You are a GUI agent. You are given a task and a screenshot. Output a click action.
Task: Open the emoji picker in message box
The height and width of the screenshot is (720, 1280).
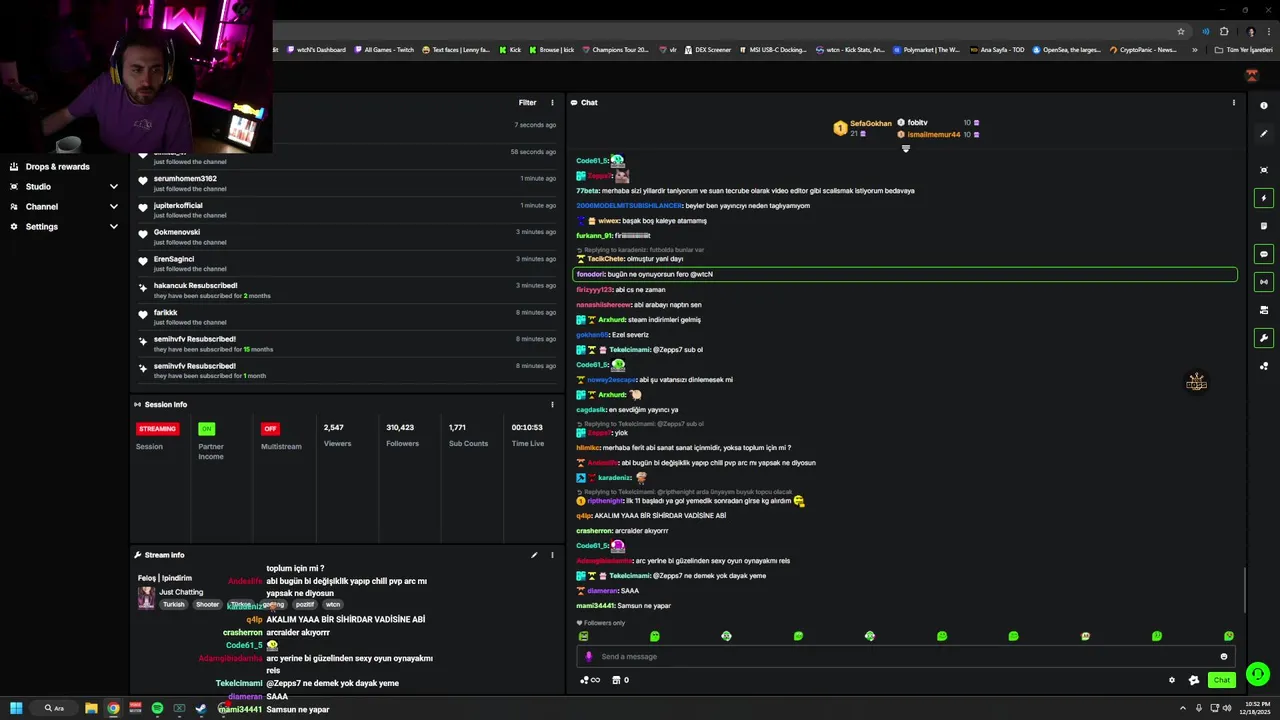1223,657
